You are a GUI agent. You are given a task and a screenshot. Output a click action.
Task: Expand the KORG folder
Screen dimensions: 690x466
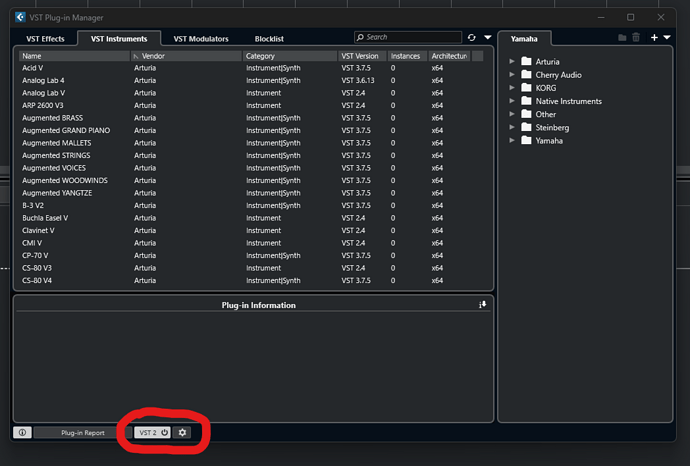[512, 88]
